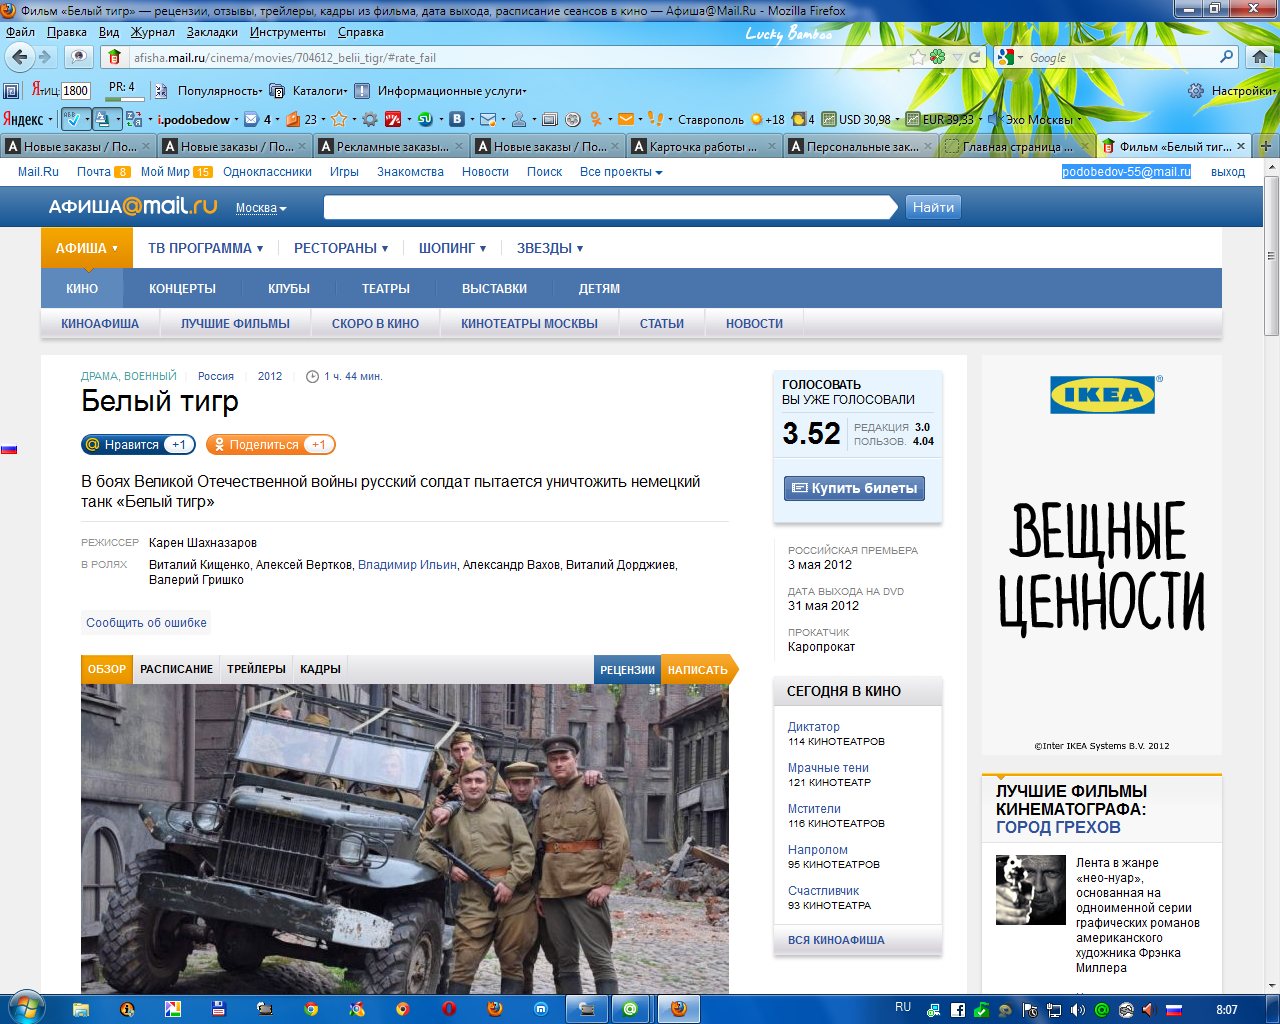
Task: Open the Мстители movie link
Action: click(814, 809)
